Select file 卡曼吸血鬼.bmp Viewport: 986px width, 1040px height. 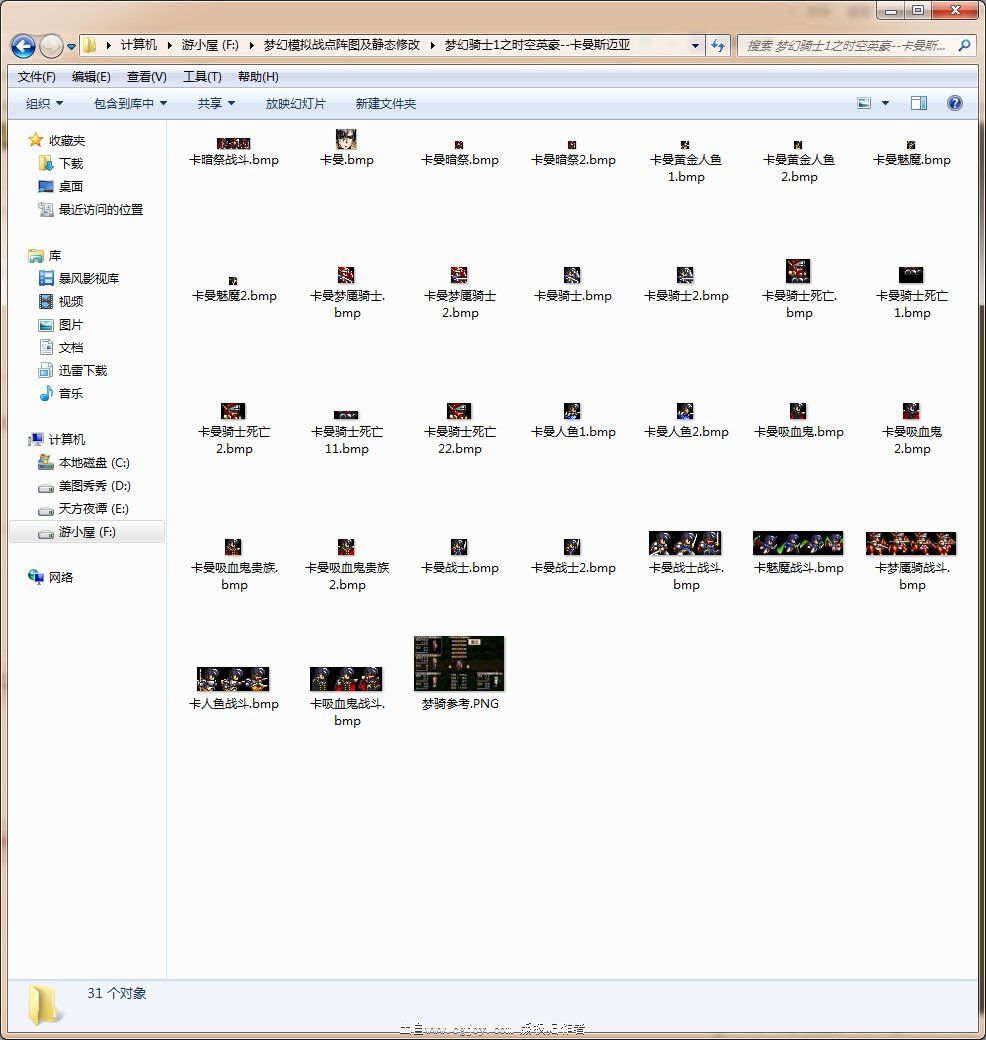click(799, 421)
